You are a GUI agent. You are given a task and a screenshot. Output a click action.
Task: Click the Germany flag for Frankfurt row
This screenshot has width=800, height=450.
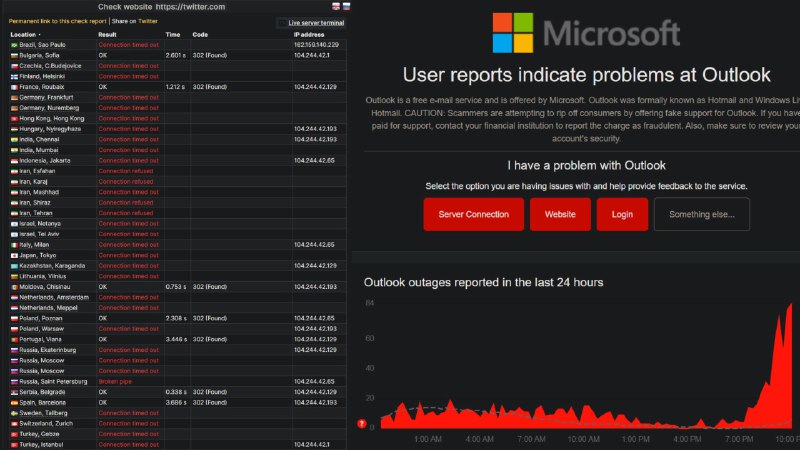pos(14,97)
